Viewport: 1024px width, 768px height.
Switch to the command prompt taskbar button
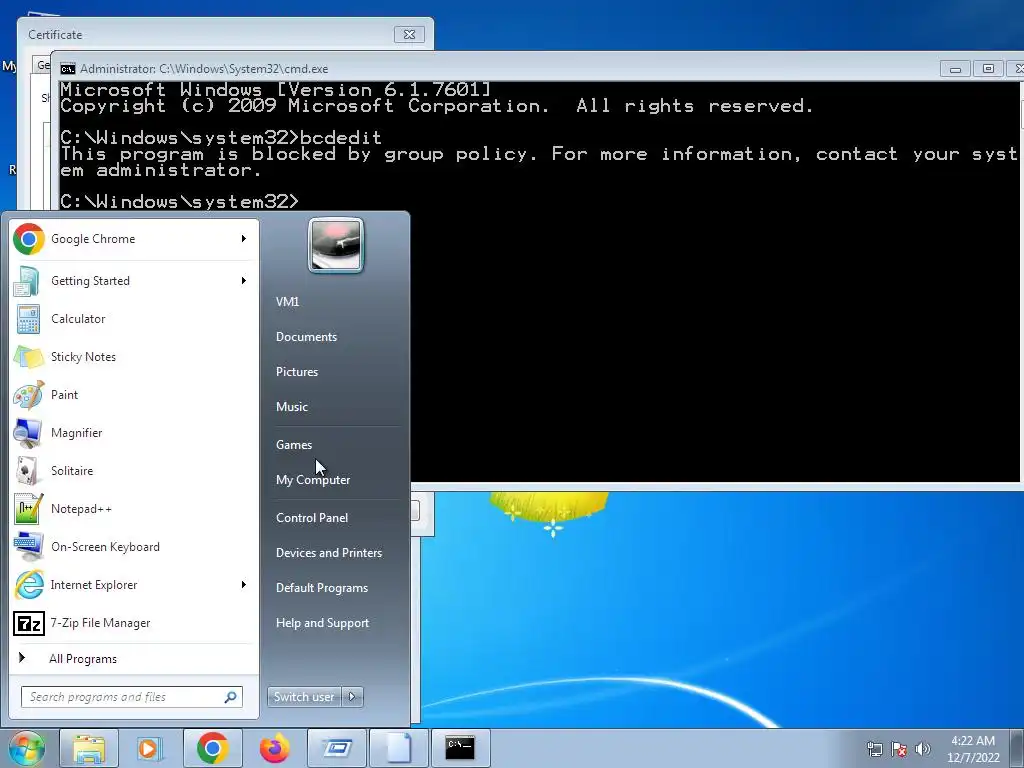coord(460,748)
